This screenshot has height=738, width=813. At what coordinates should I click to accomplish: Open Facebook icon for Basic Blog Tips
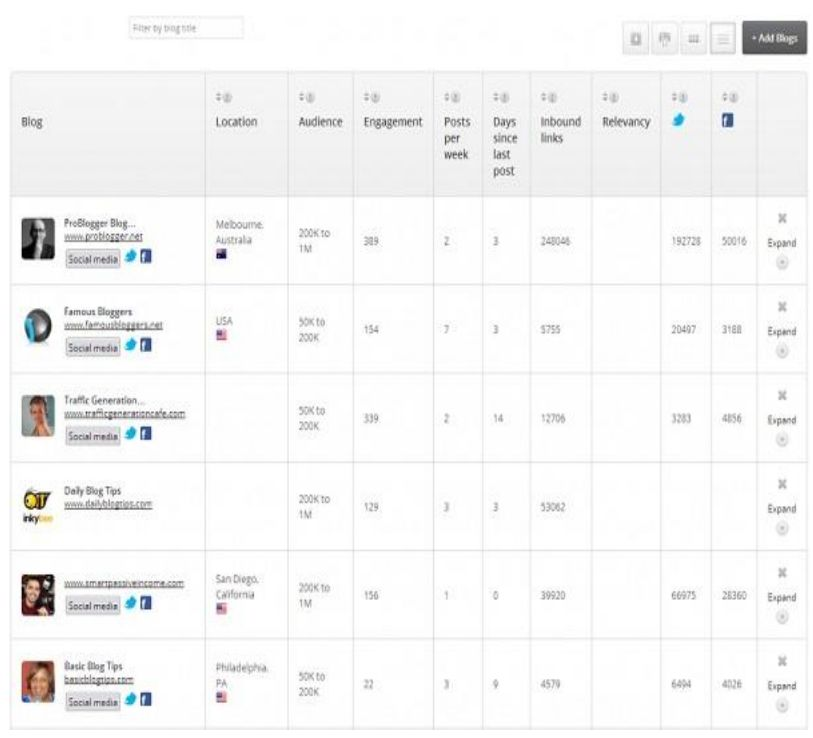click(146, 701)
